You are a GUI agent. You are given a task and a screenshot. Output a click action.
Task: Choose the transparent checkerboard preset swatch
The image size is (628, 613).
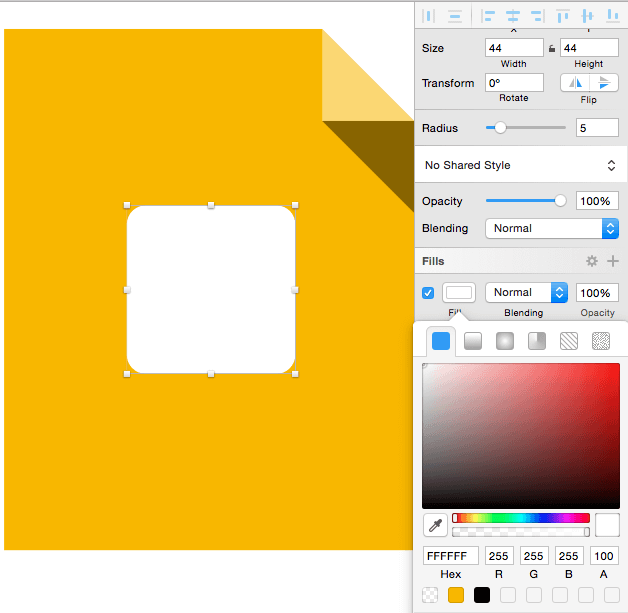click(430, 595)
